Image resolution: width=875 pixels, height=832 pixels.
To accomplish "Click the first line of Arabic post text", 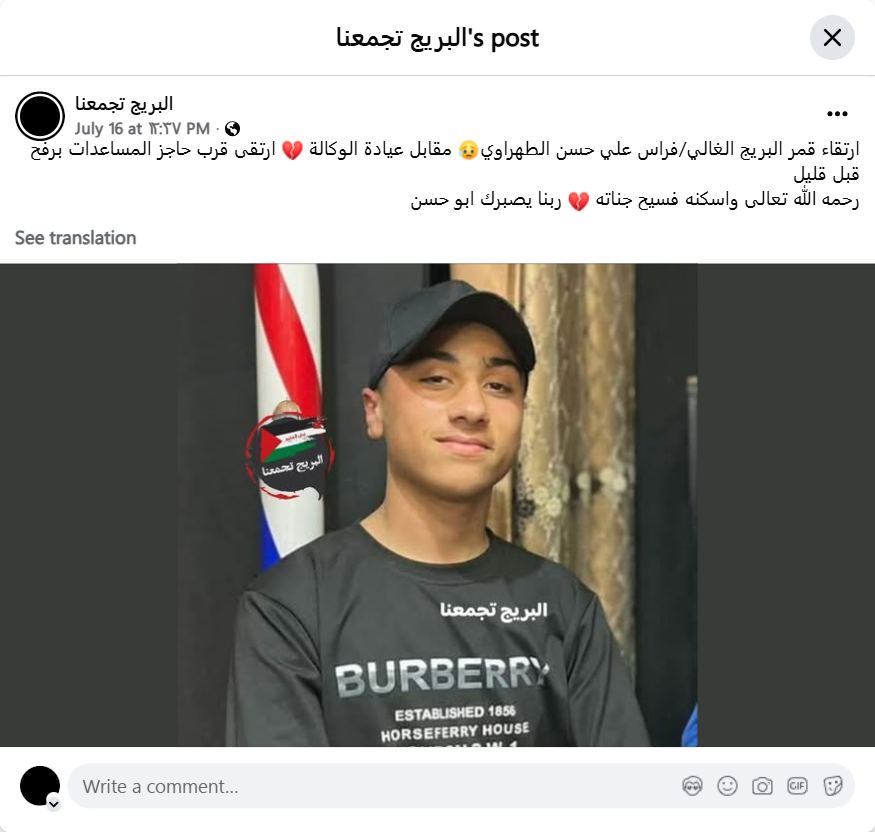I will (445, 150).
